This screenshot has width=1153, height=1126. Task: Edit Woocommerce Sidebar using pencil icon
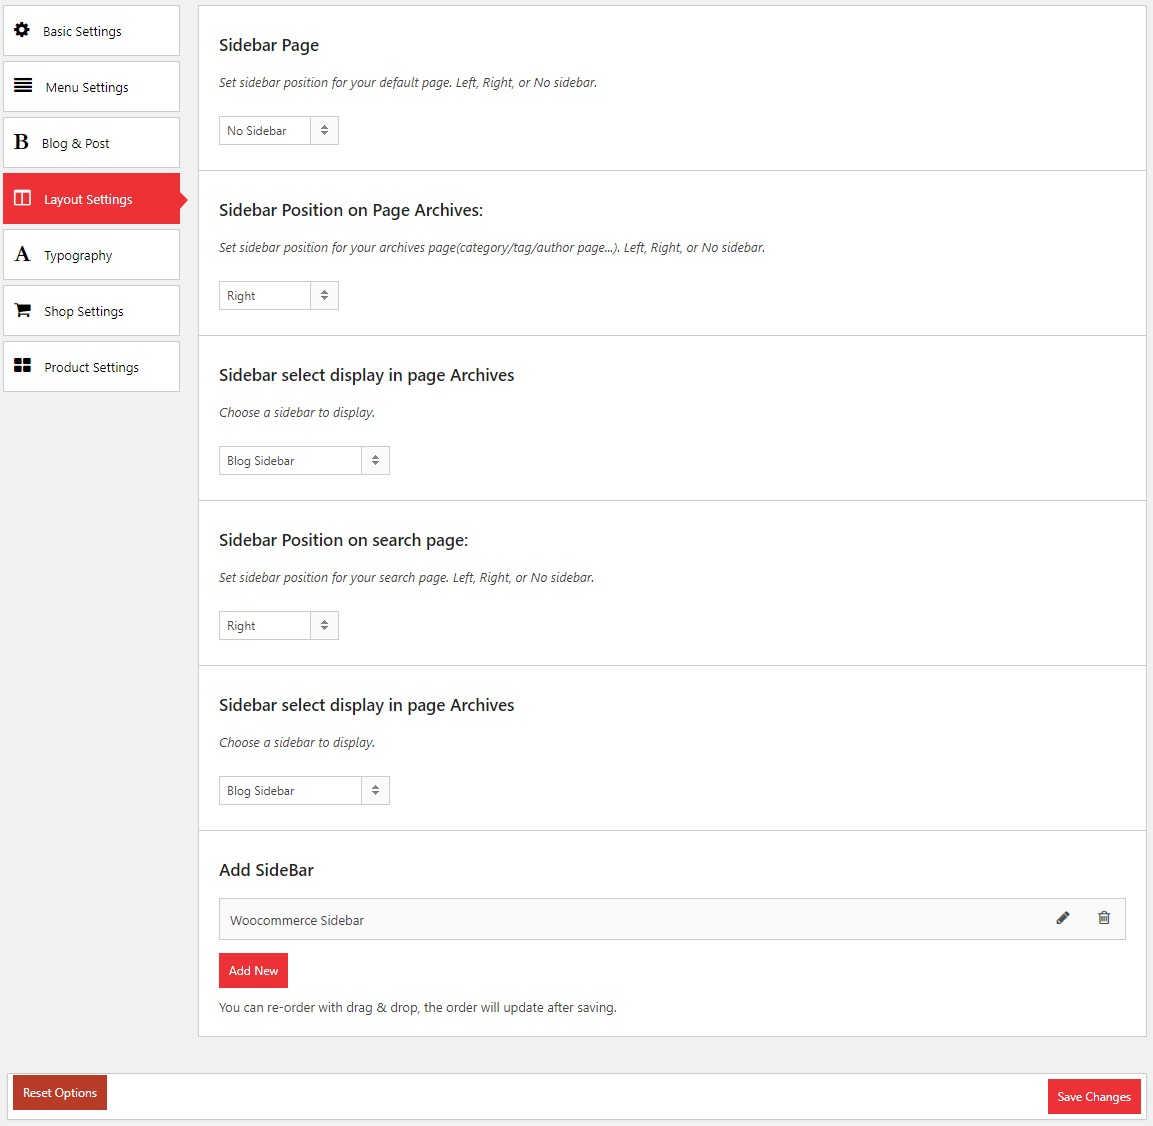click(x=1063, y=918)
